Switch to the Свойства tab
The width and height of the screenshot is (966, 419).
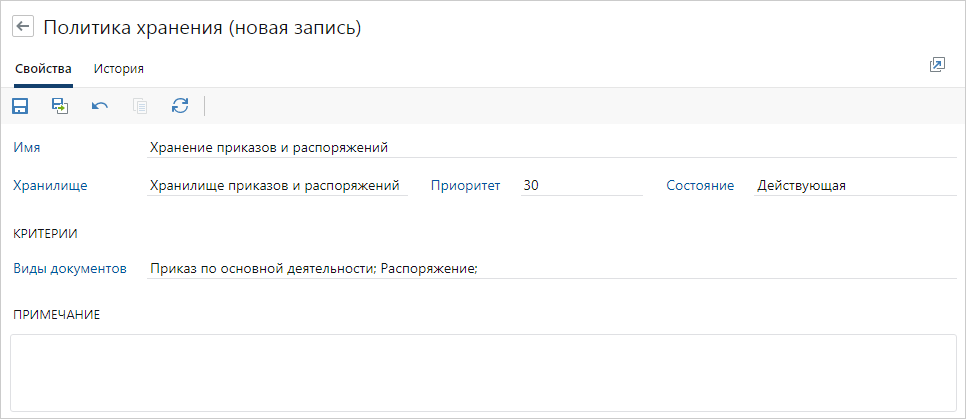click(43, 69)
